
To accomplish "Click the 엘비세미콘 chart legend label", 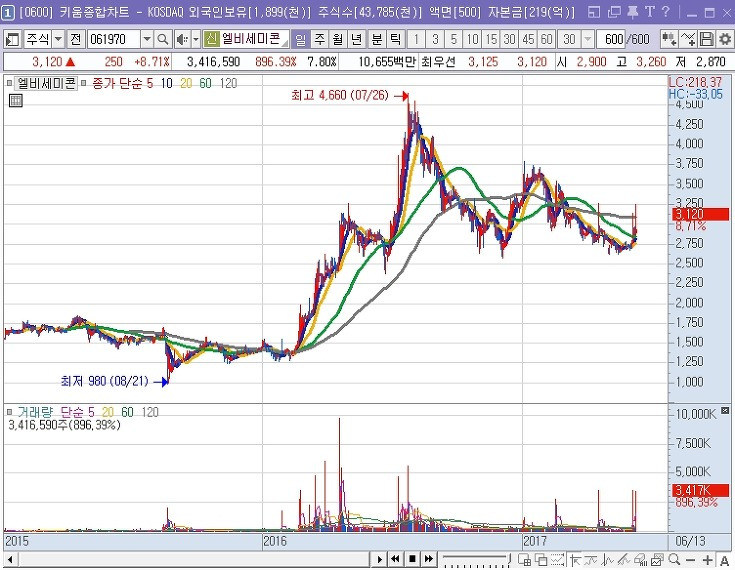I will click(46, 83).
